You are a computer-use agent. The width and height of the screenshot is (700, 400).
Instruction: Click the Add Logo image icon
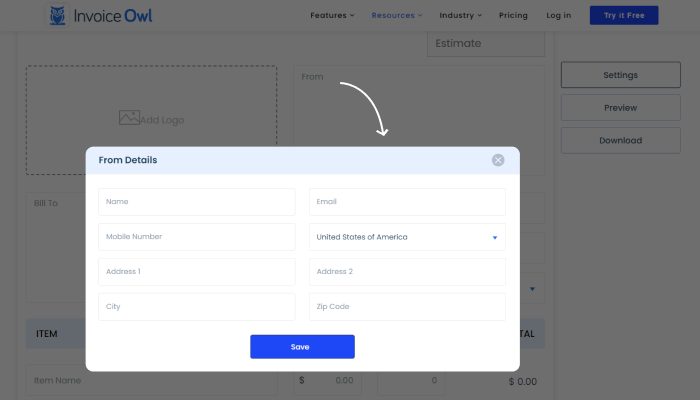tap(128, 118)
